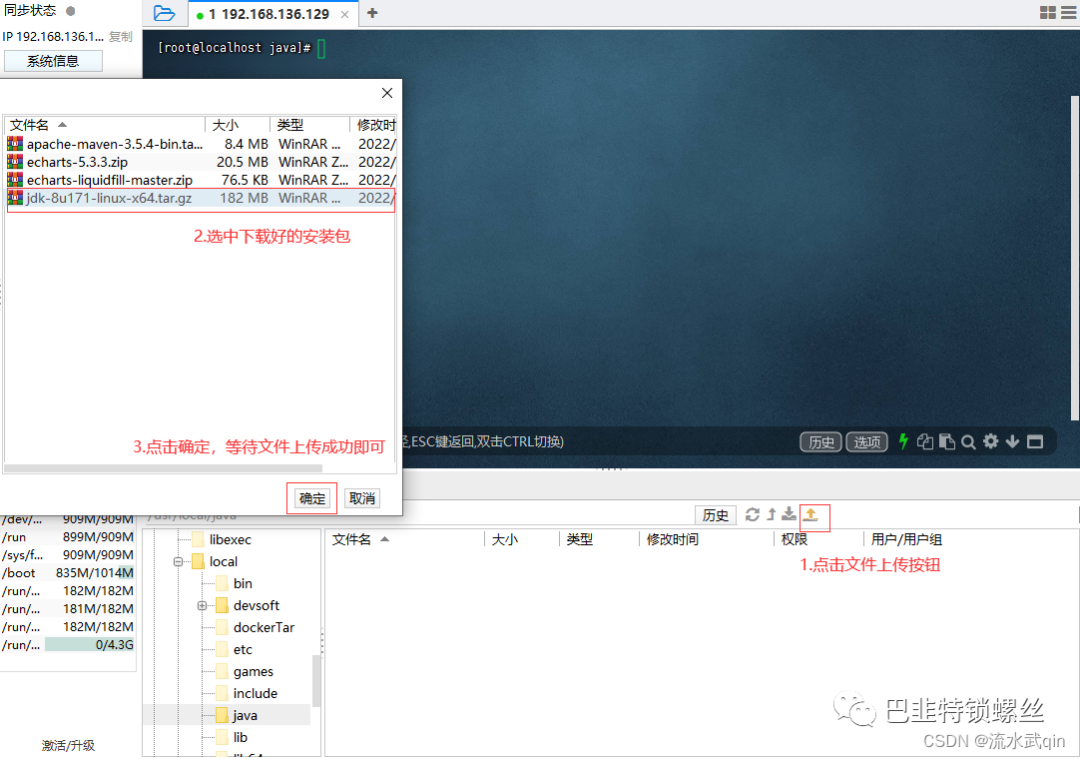Open 系统信息 system info
Viewport: 1080px width, 759px height.
coord(53,61)
